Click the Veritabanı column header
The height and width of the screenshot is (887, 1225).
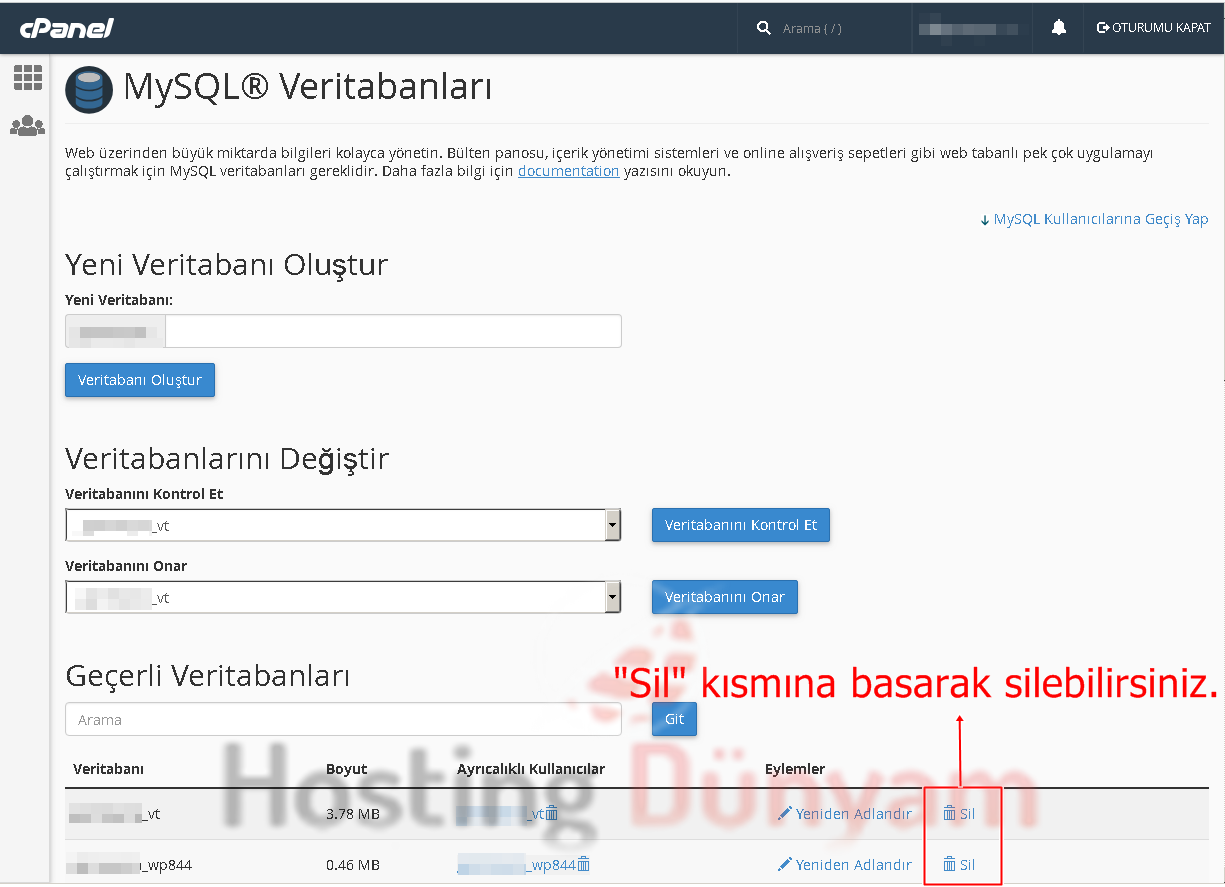(x=109, y=769)
